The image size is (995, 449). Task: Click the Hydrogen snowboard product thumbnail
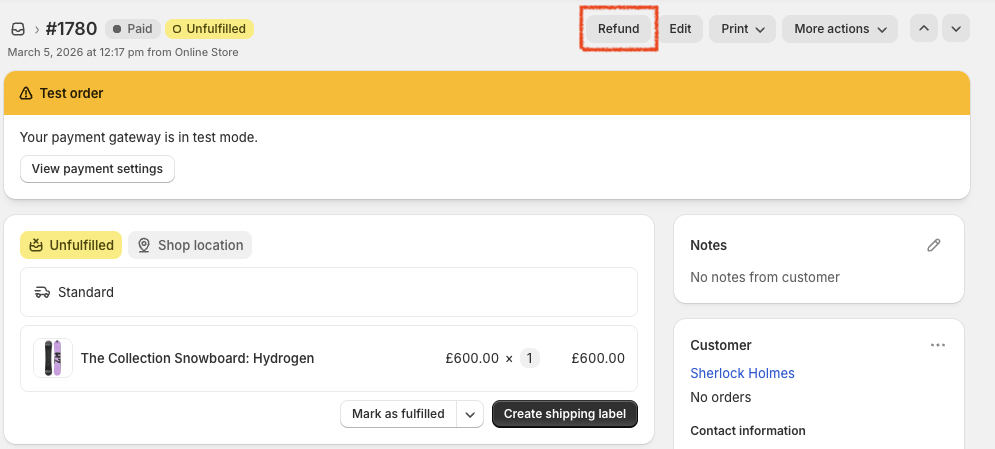53,358
